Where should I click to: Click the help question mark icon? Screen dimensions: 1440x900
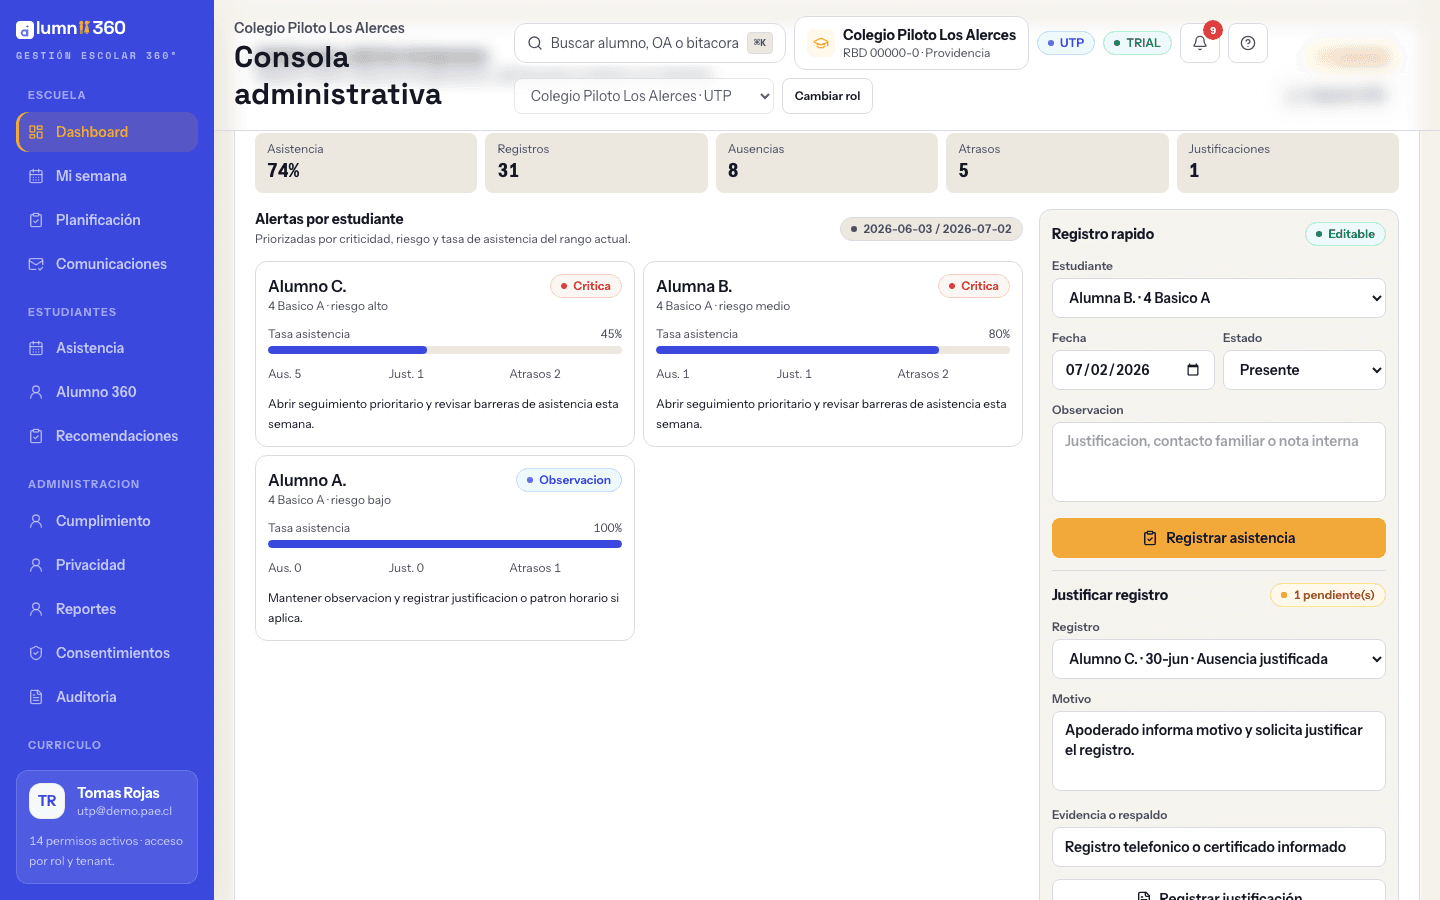tap(1248, 43)
